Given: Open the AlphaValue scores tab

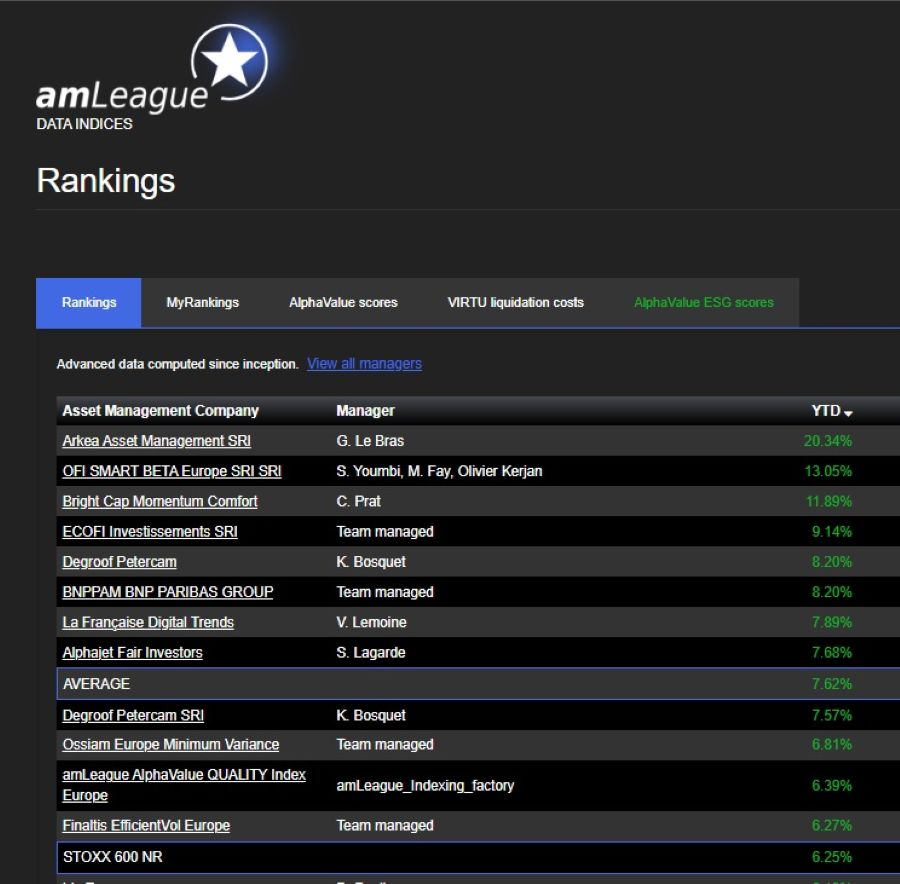Looking at the screenshot, I should pos(343,303).
